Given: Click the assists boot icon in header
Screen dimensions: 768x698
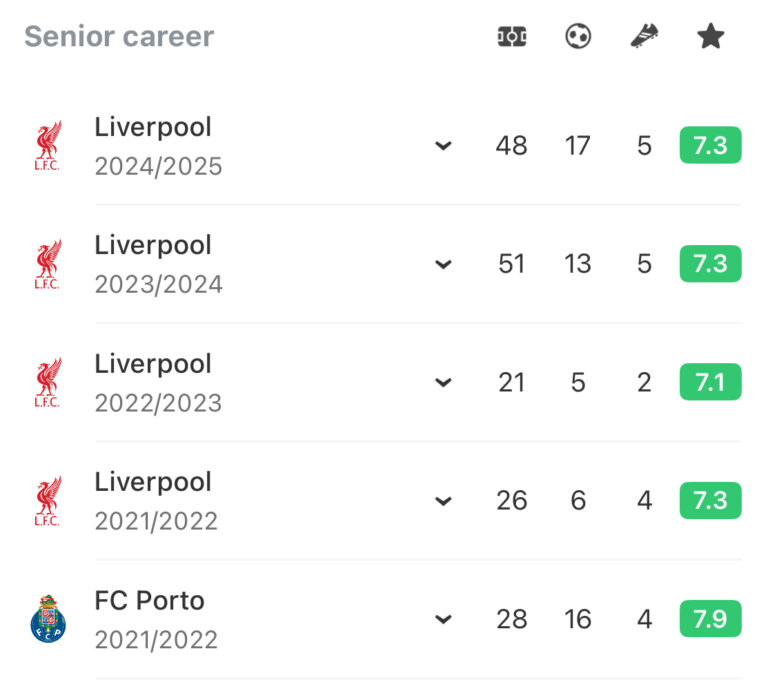Looking at the screenshot, I should [644, 37].
